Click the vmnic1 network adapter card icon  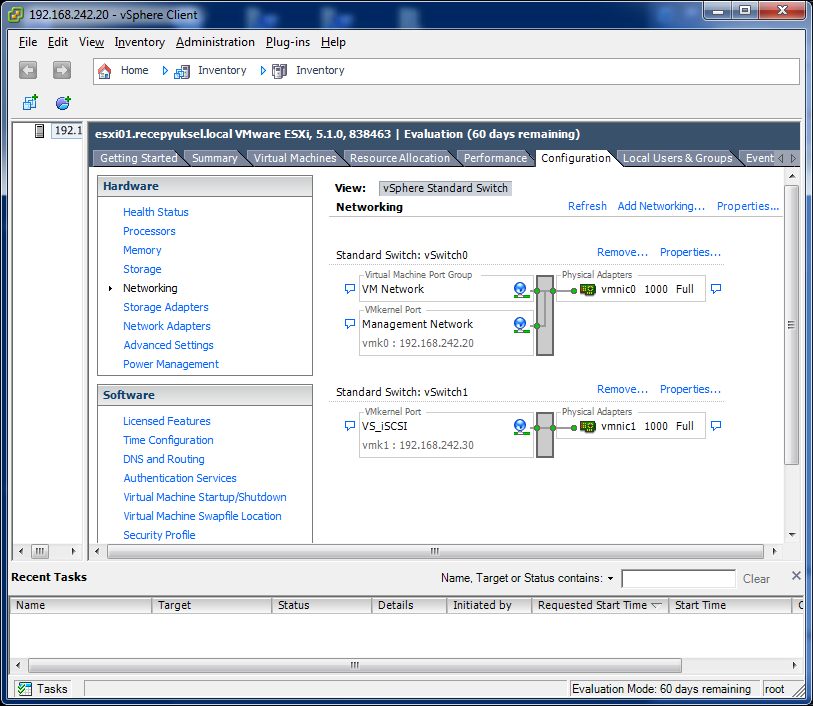(x=587, y=427)
